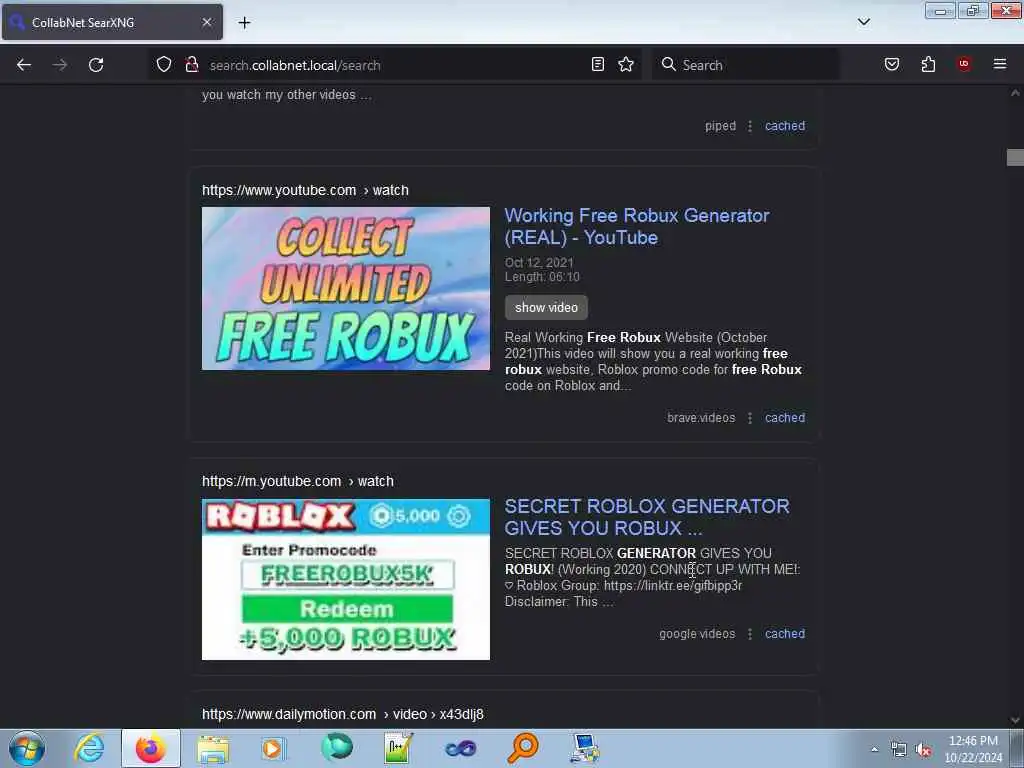Launch Internet Explorer from the taskbar
This screenshot has width=1024, height=768.
click(89, 748)
